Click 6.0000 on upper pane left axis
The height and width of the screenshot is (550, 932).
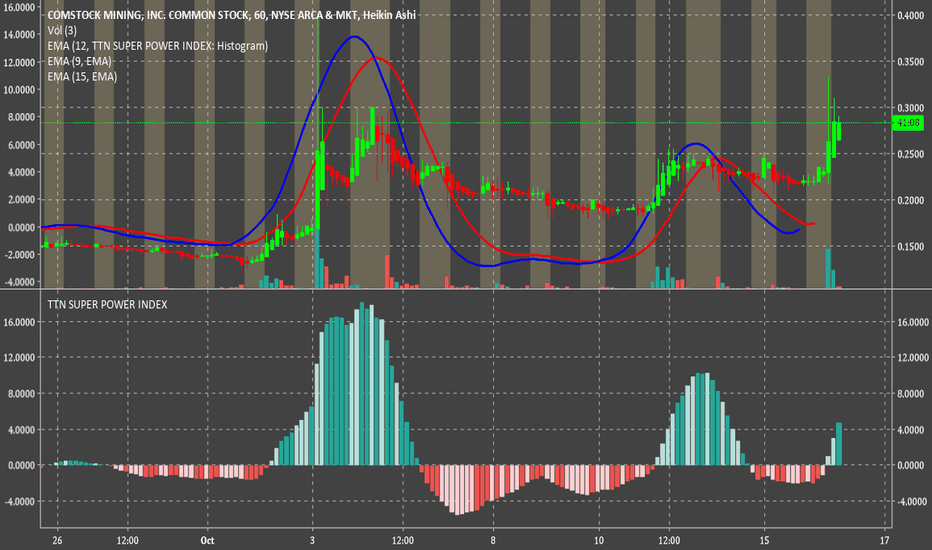[x=21, y=145]
